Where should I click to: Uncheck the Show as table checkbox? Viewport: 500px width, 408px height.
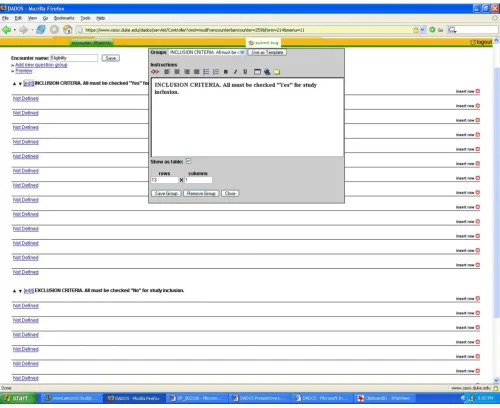(189, 161)
